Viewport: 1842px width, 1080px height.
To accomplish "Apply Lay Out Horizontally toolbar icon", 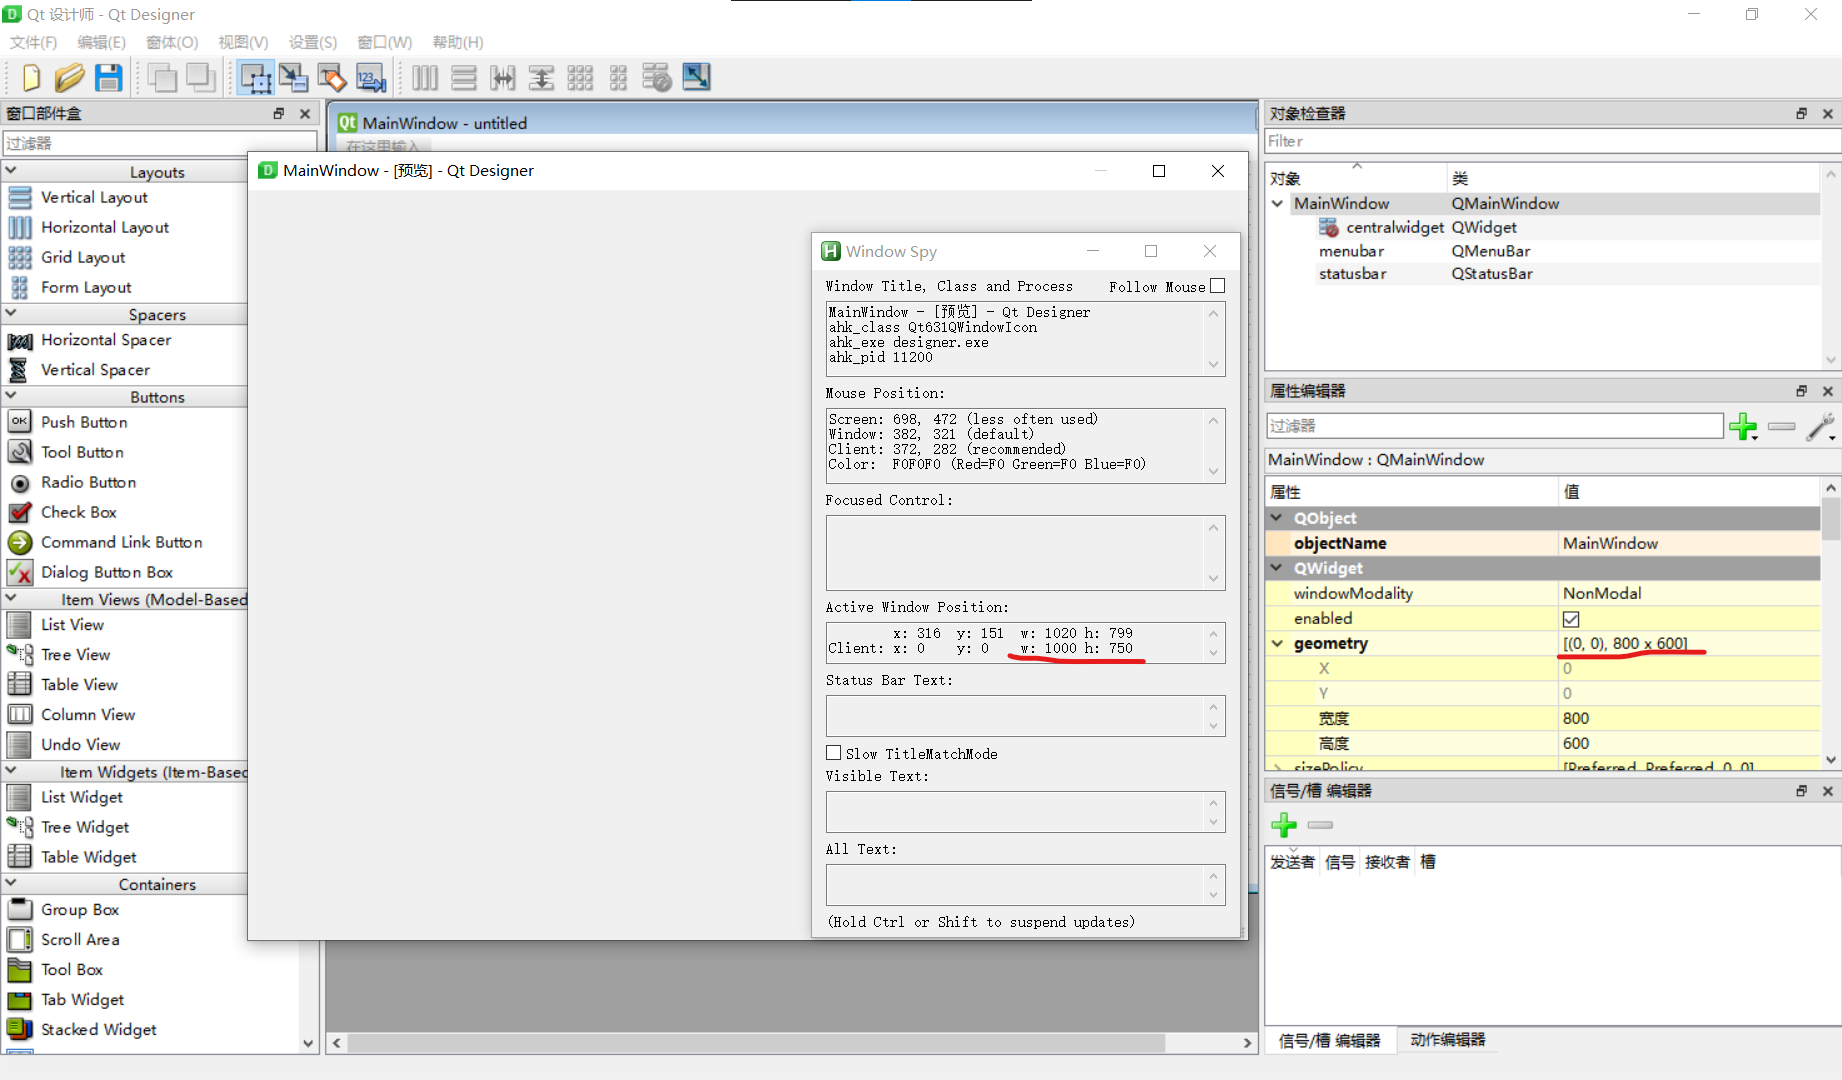I will pyautogui.click(x=425, y=77).
